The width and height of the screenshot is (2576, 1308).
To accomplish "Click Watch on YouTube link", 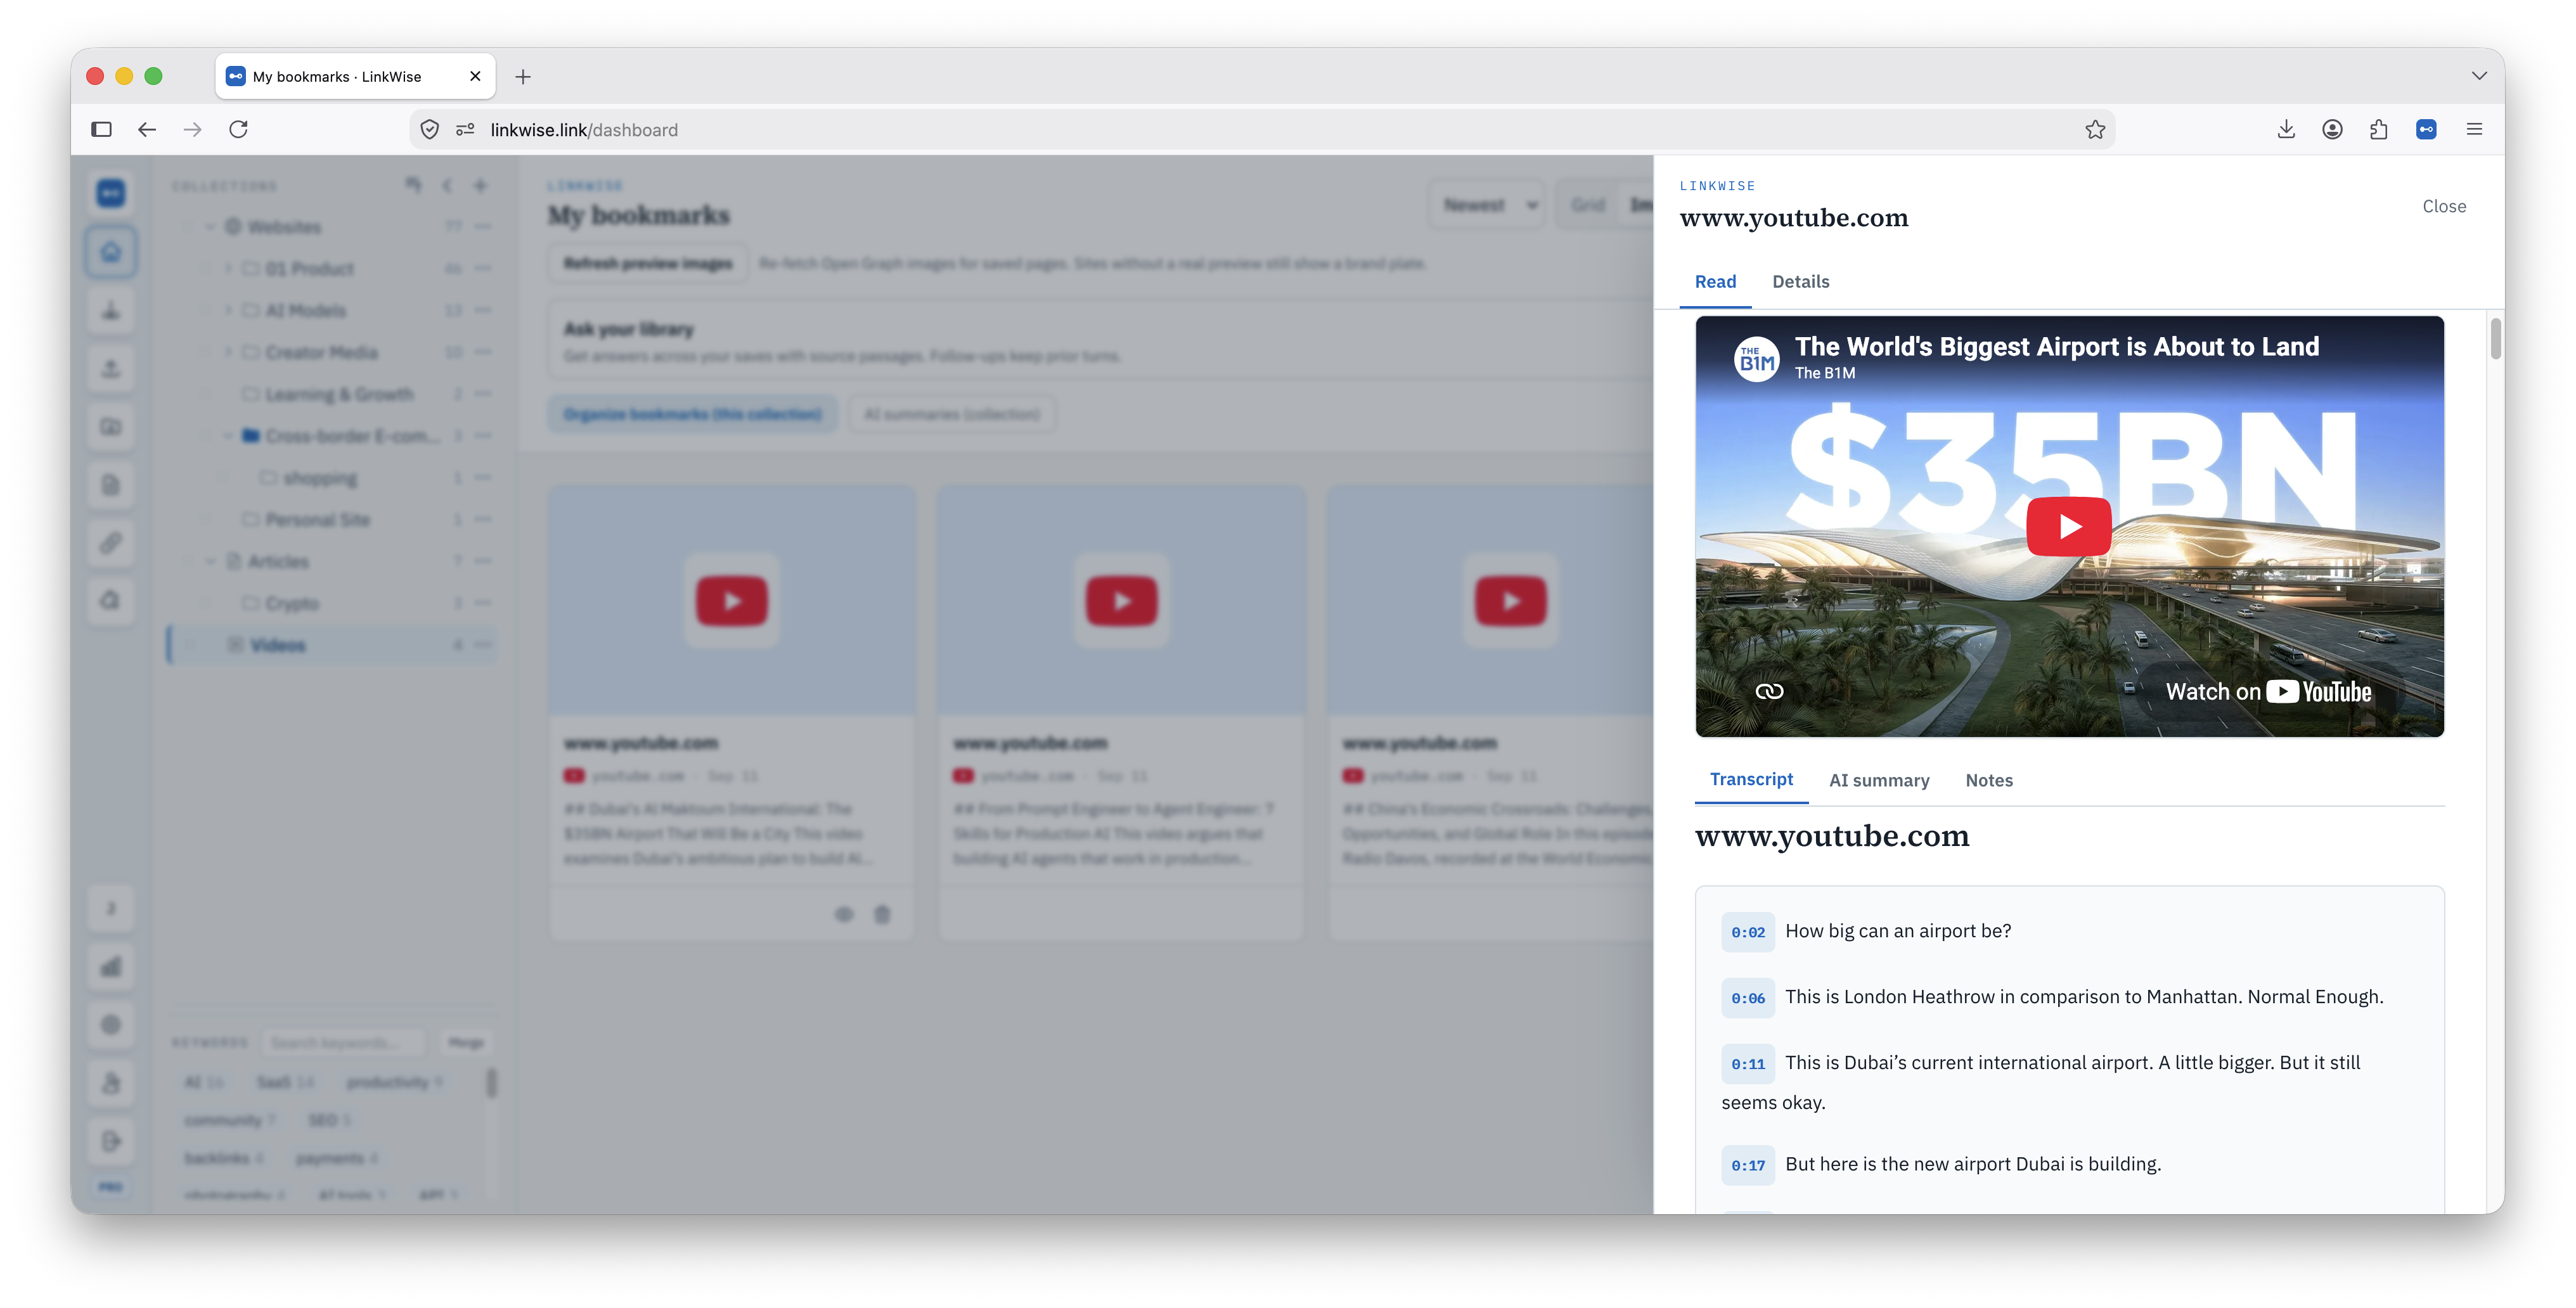I will pyautogui.click(x=2268, y=692).
